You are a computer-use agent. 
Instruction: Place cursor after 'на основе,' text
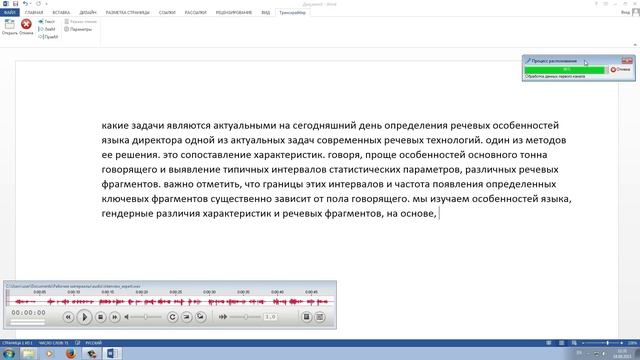point(439,213)
